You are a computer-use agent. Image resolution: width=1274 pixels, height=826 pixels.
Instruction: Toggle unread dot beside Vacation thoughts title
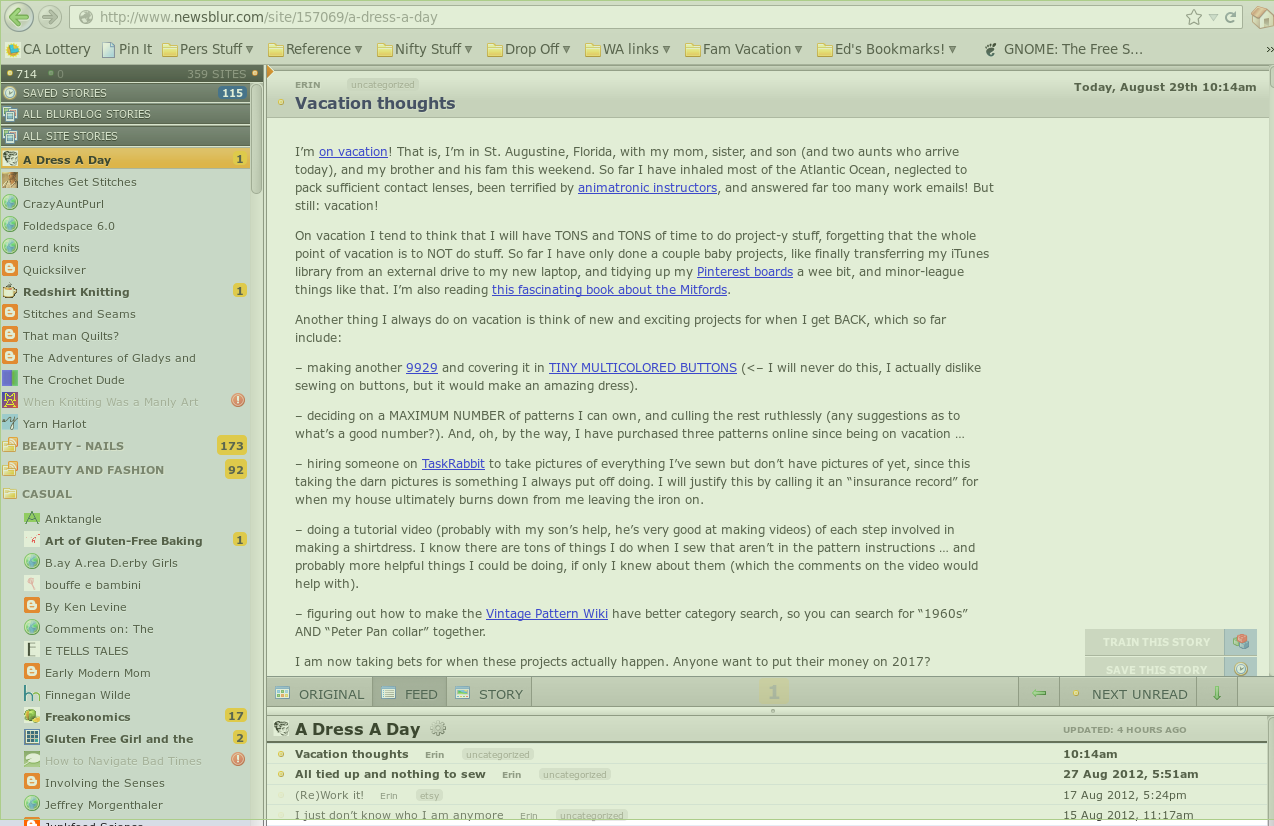pos(281,103)
